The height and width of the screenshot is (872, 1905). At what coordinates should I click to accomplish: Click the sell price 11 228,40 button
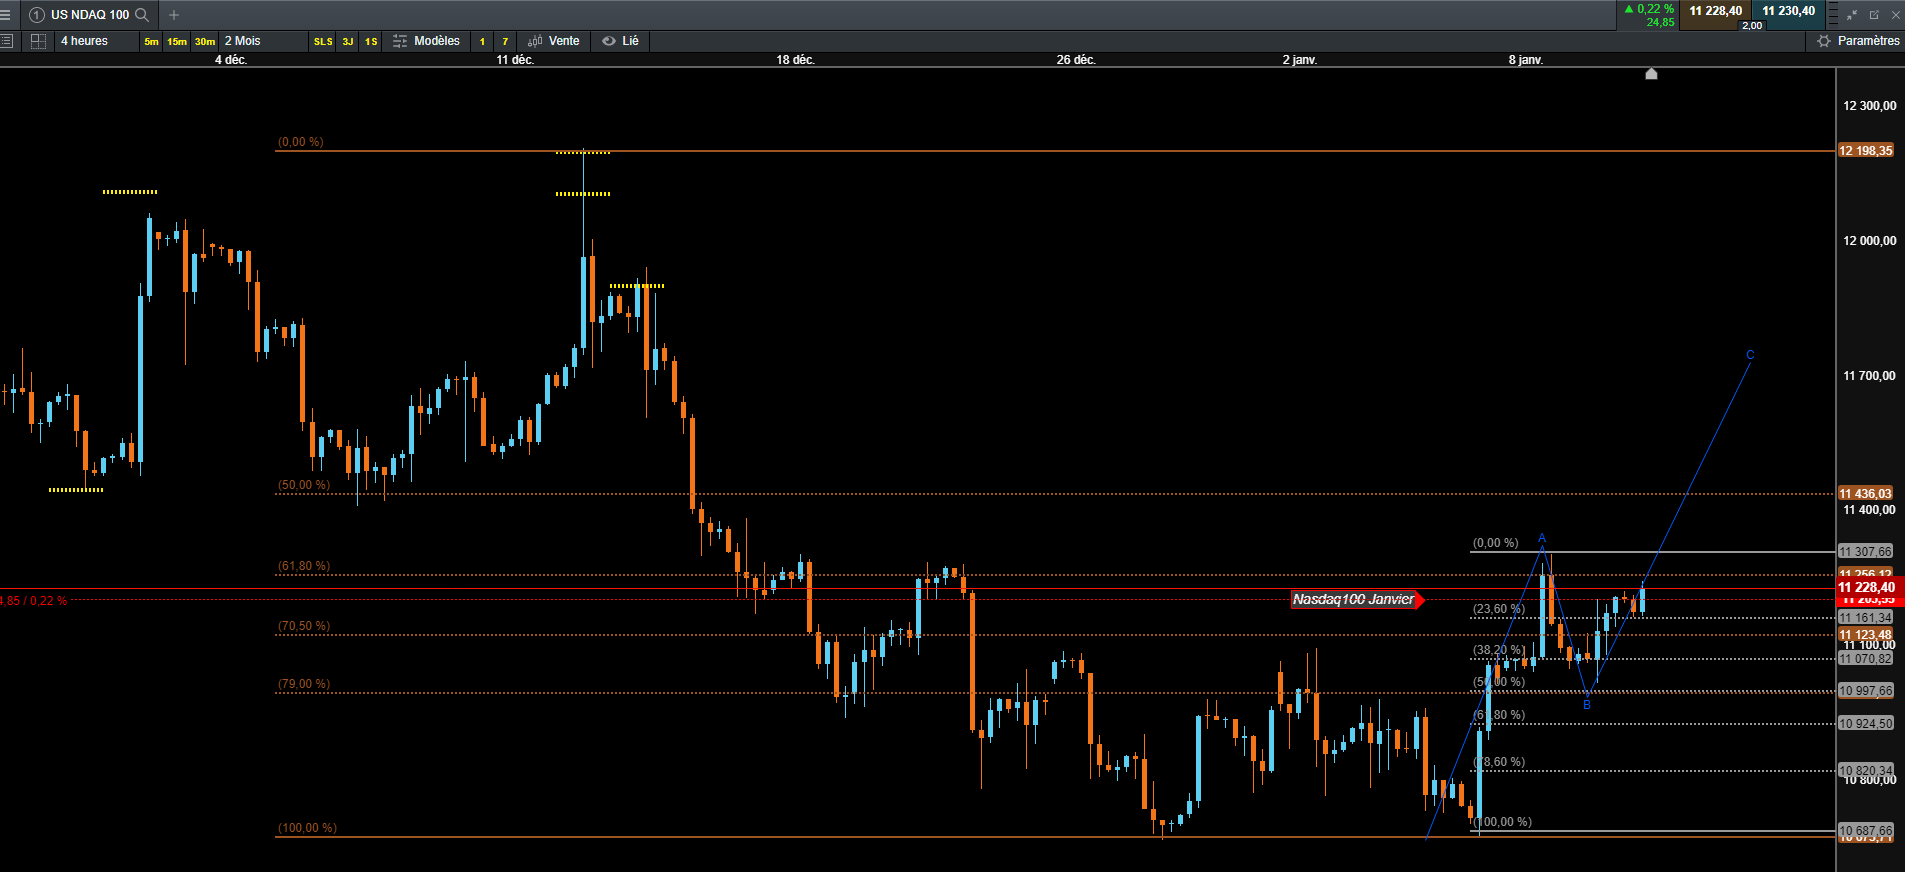[1715, 11]
